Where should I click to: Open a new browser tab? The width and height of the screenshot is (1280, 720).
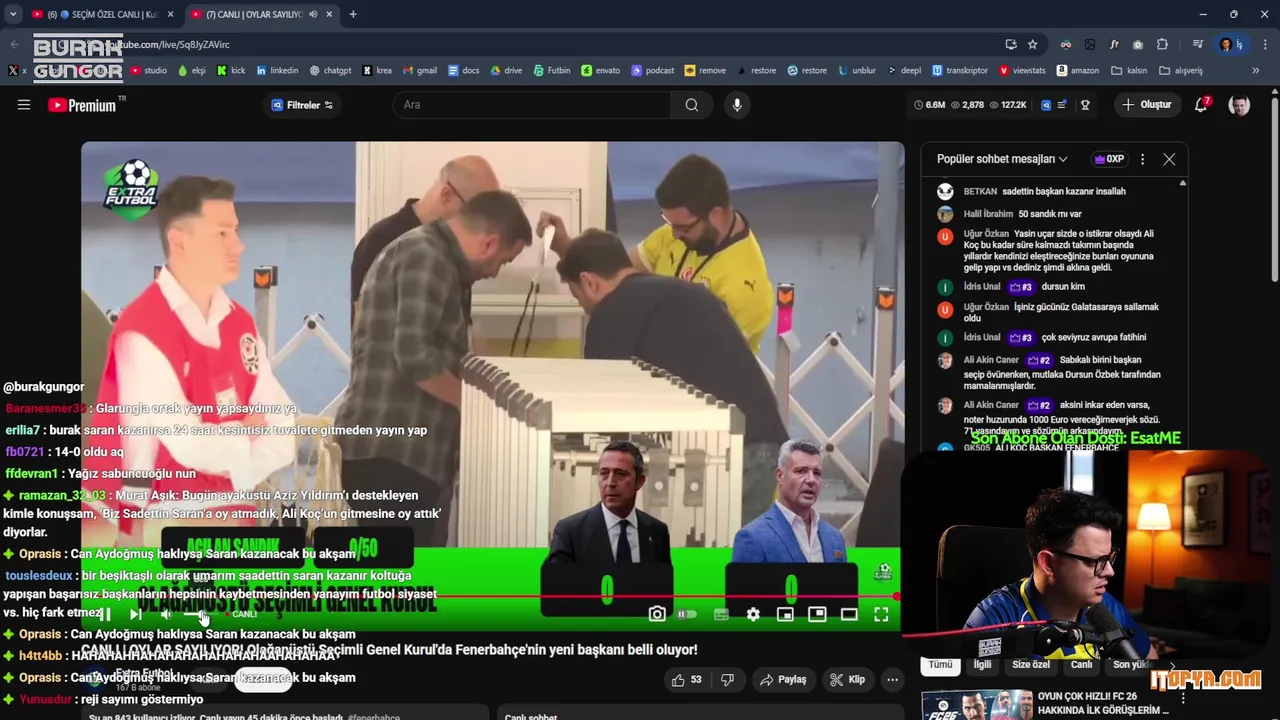click(352, 14)
